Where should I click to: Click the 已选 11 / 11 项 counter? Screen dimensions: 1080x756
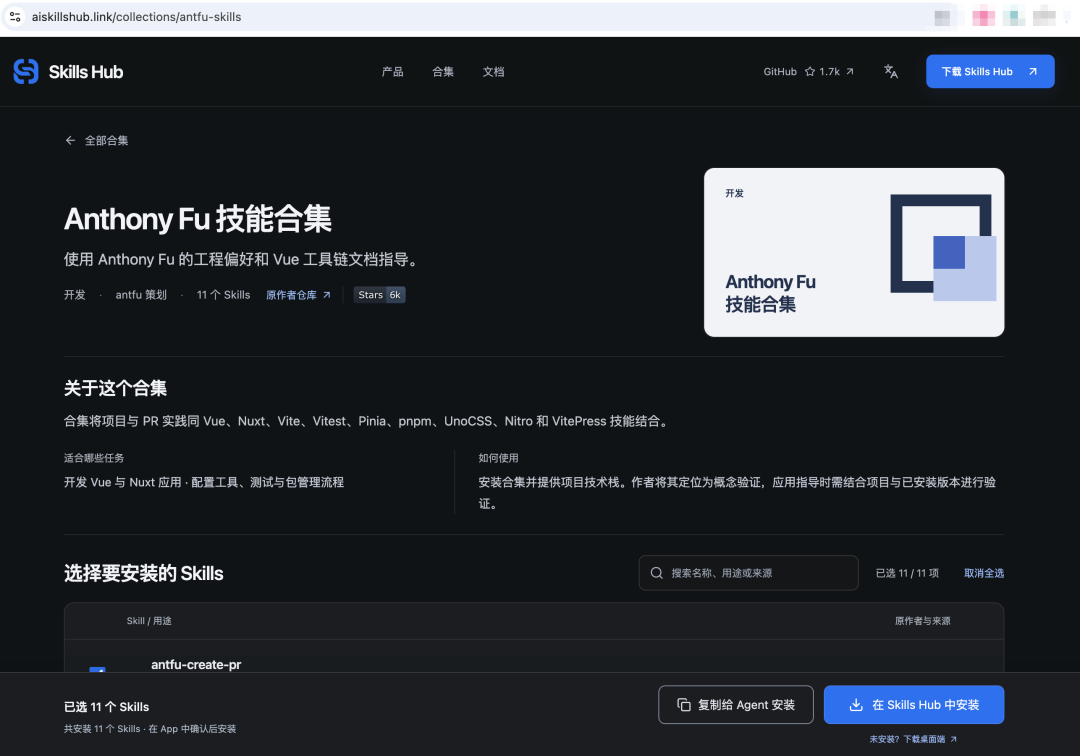[x=907, y=573]
